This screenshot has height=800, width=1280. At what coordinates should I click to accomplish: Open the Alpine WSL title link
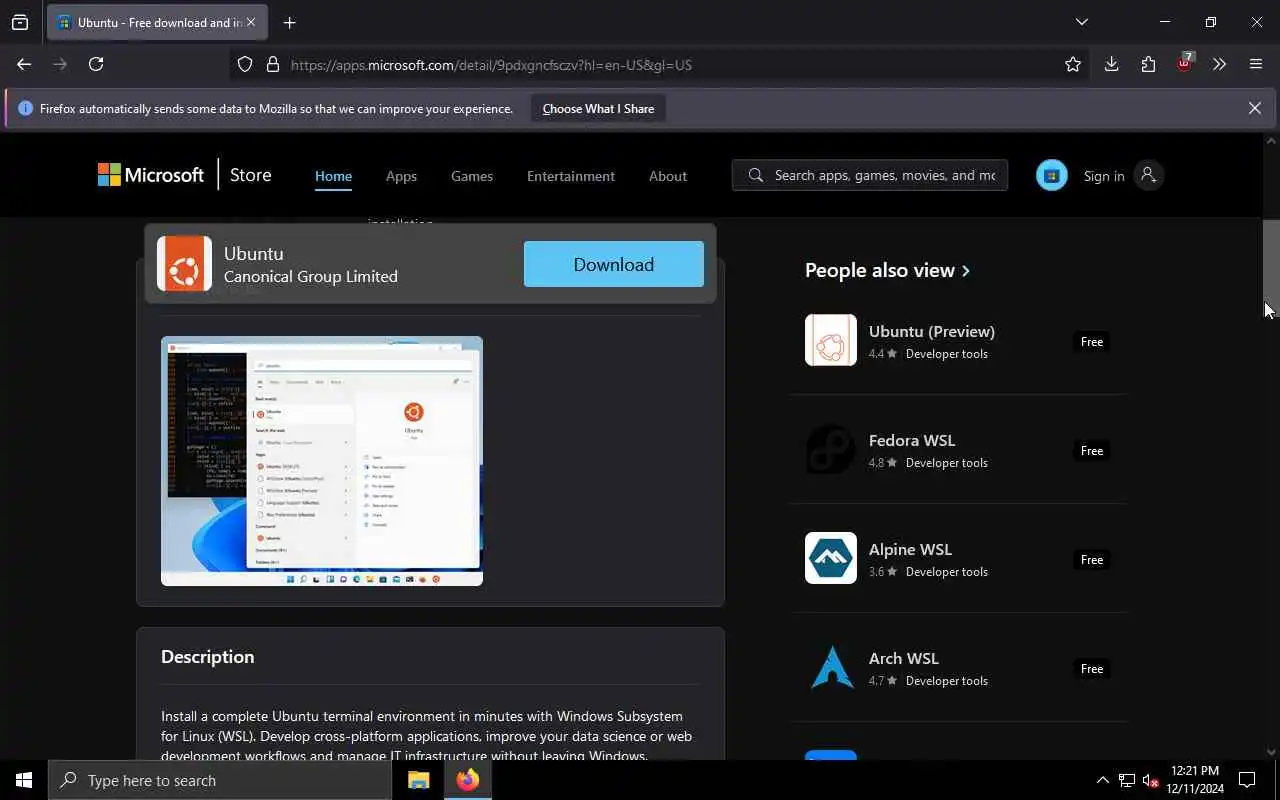(910, 549)
